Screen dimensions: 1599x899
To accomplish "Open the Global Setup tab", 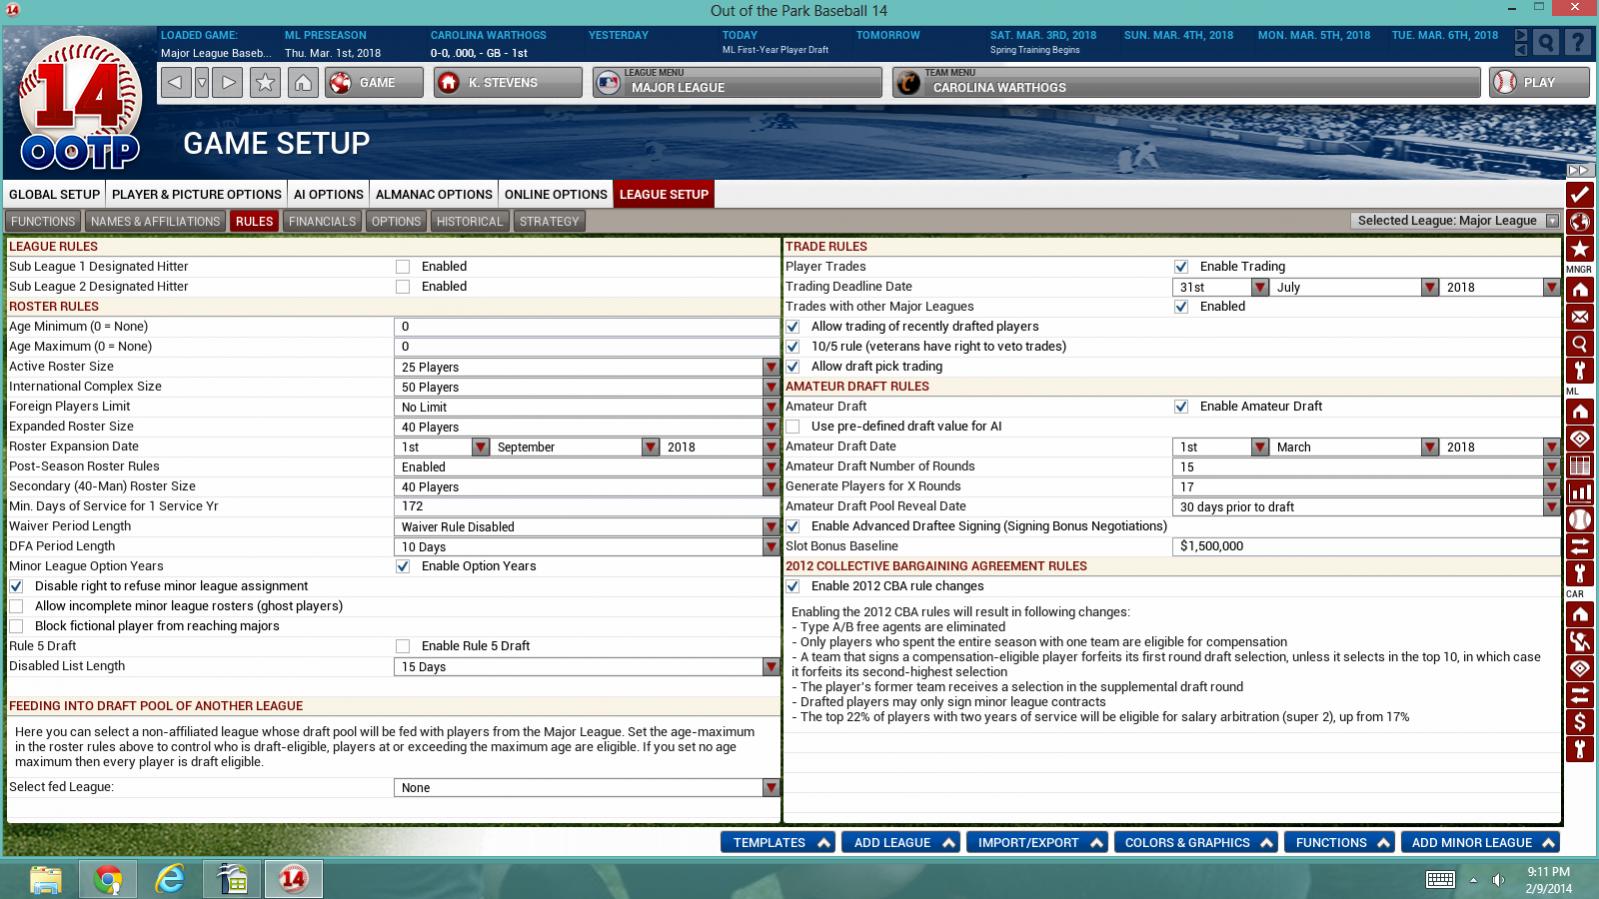I will pos(54,194).
